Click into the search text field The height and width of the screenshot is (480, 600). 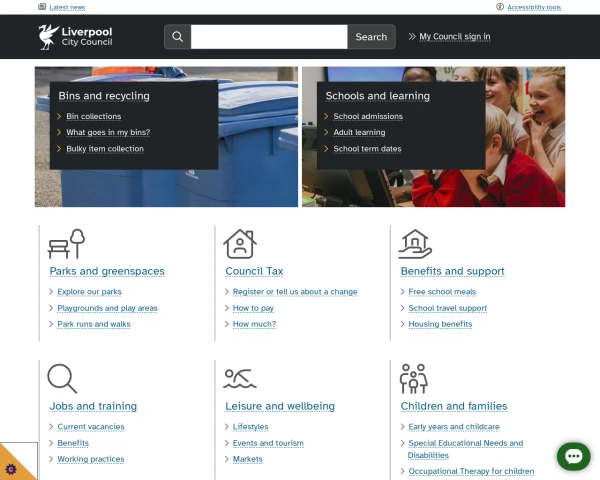pos(269,37)
